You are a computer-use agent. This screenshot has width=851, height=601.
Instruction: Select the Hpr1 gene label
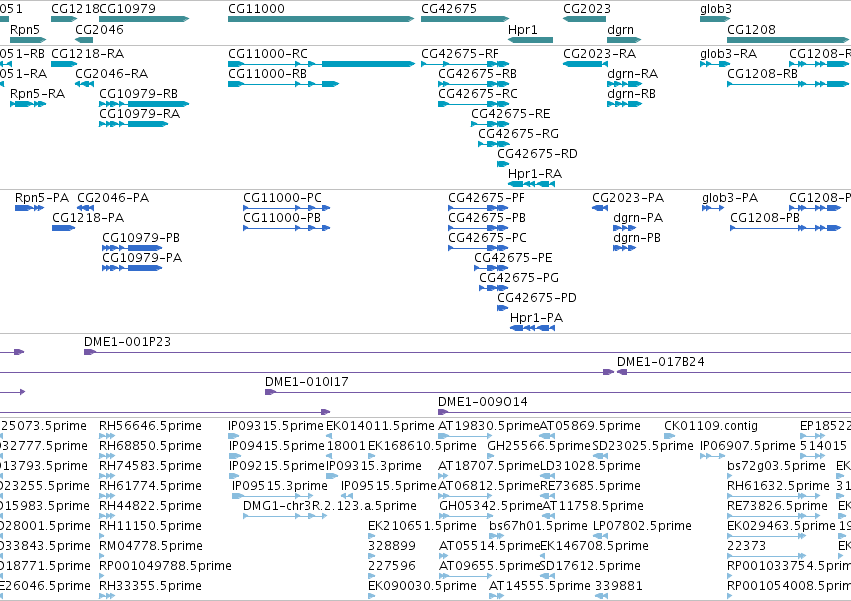click(522, 29)
